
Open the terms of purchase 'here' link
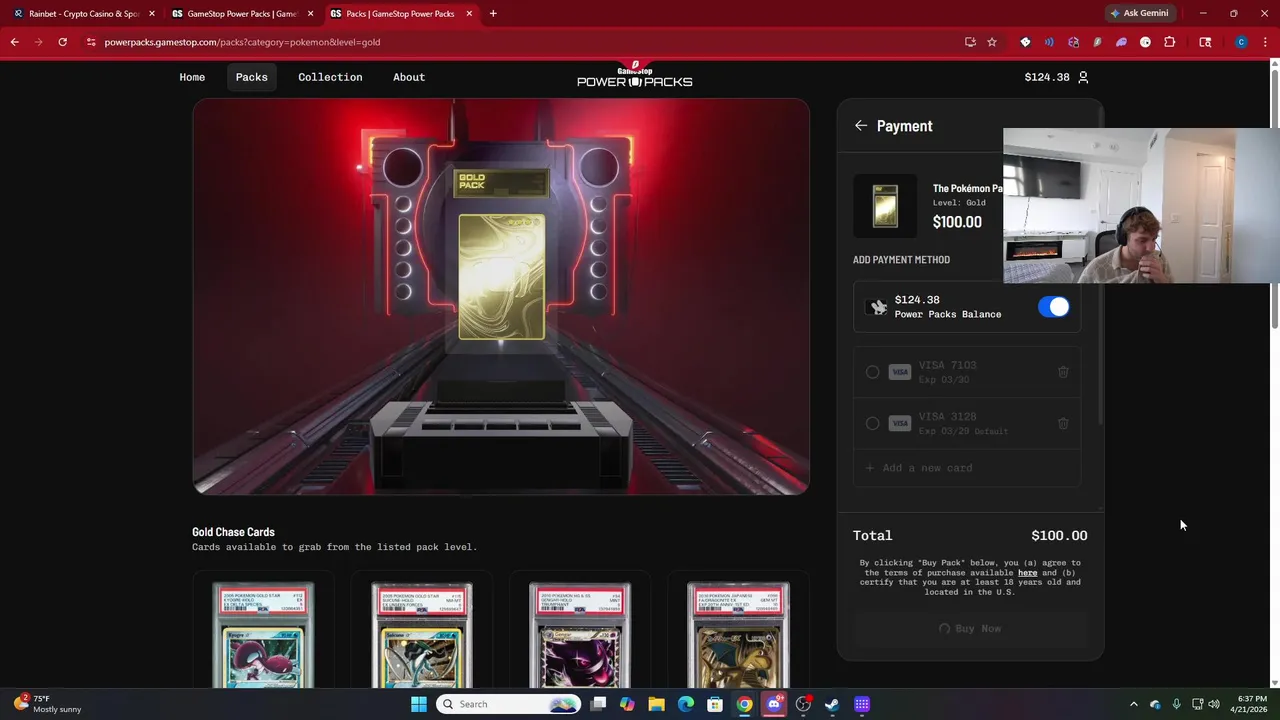[x=1027, y=573]
